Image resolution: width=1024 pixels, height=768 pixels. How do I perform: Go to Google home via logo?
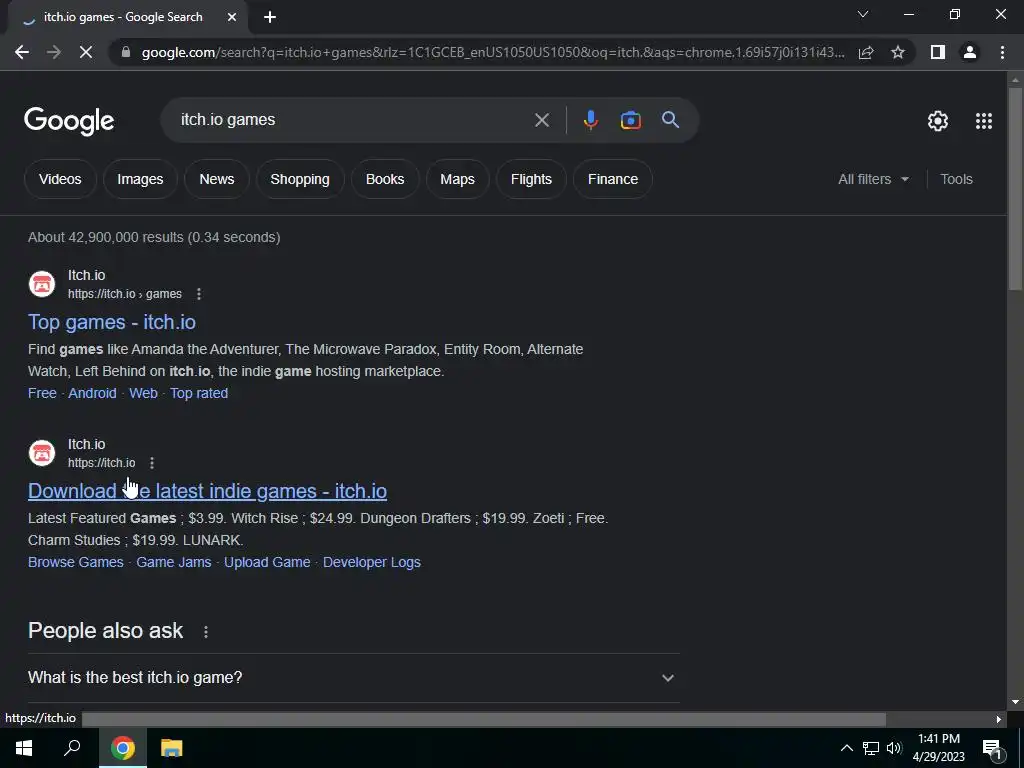pos(69,121)
